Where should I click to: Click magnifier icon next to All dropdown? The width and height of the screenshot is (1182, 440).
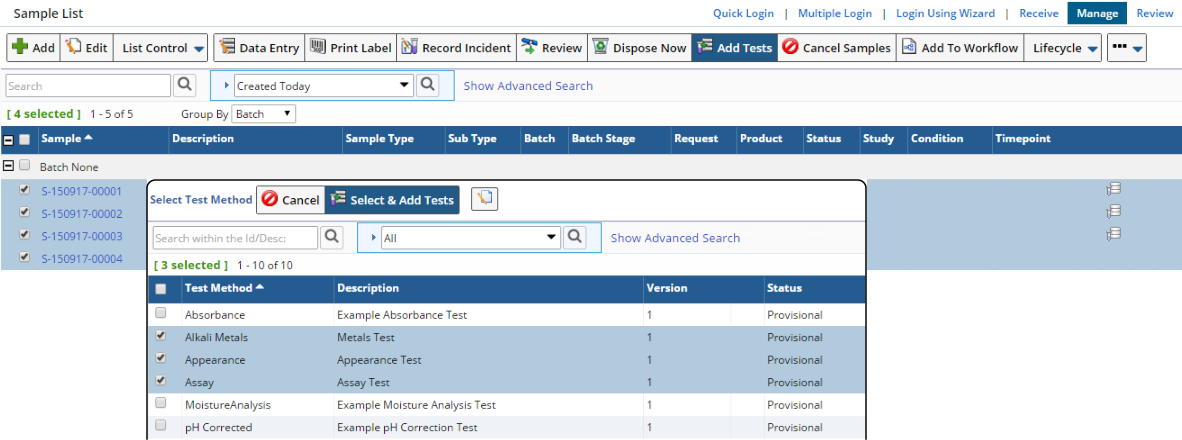[575, 237]
